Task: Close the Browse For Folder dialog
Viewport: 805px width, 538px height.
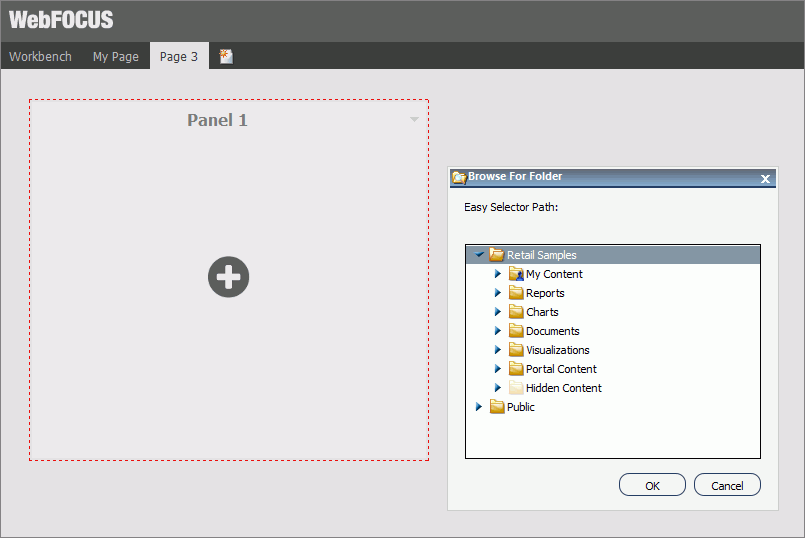Action: [x=765, y=179]
